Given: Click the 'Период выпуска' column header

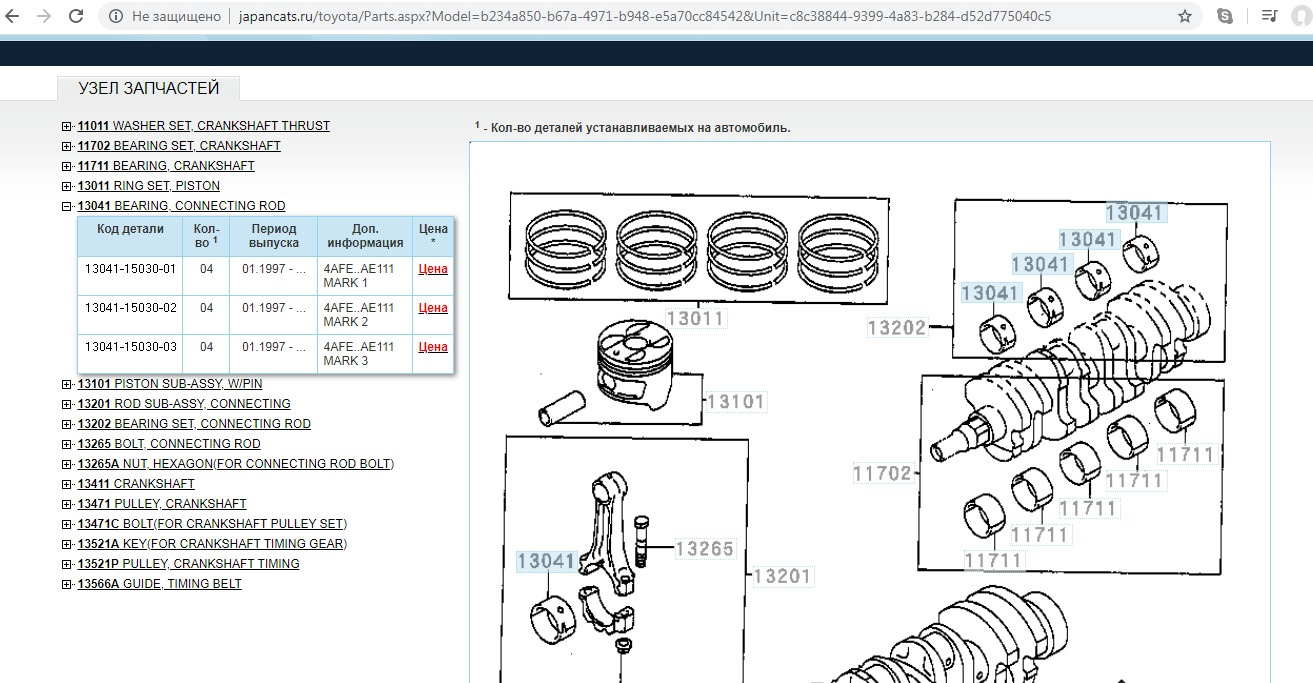Looking at the screenshot, I should coord(274,236).
